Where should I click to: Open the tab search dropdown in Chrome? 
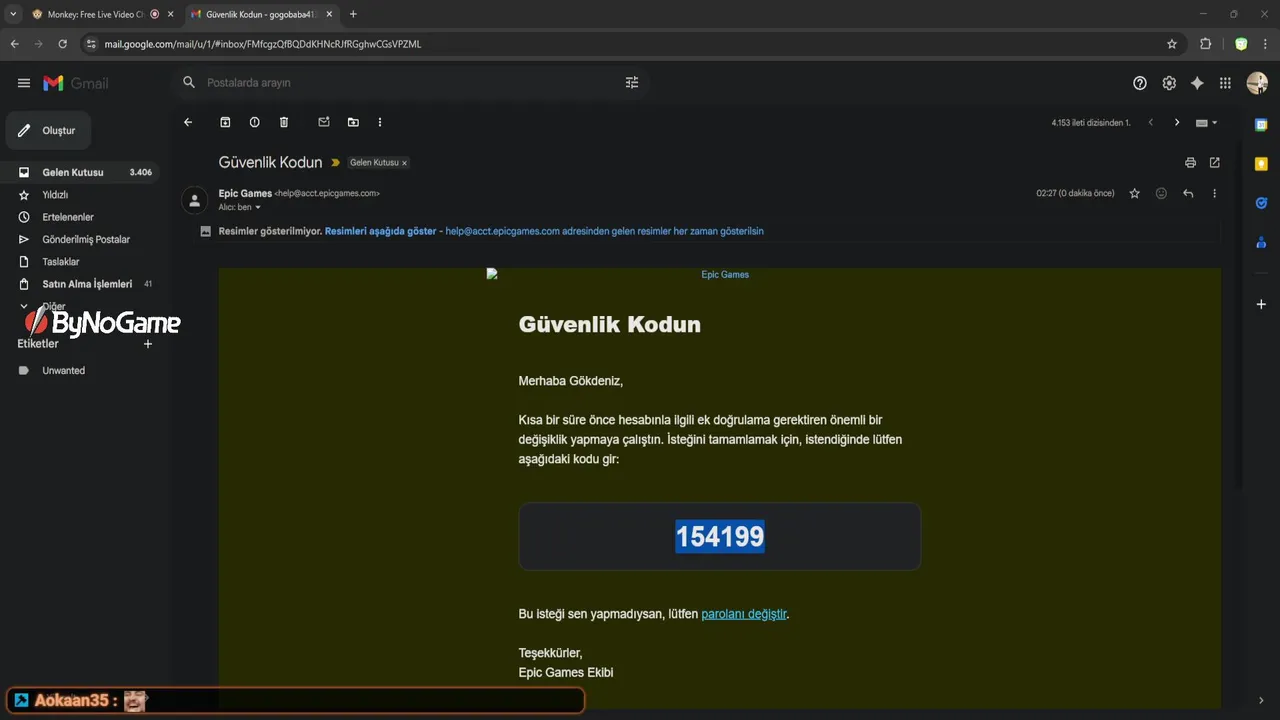point(13,14)
